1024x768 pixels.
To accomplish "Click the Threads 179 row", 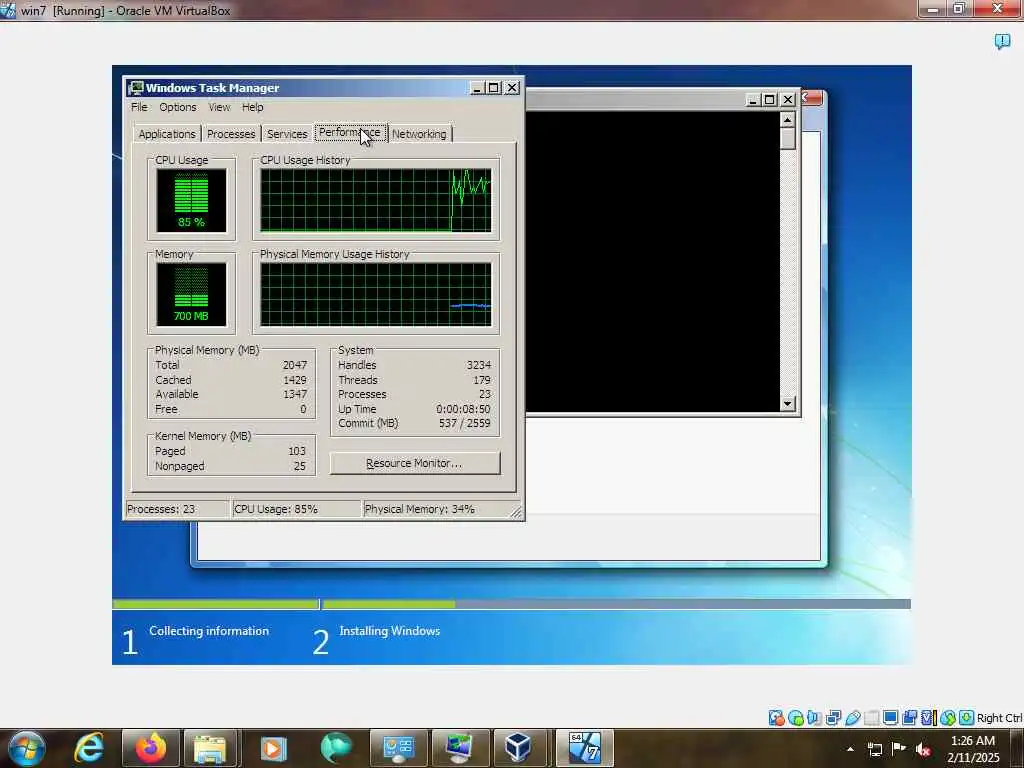I will click(x=415, y=380).
